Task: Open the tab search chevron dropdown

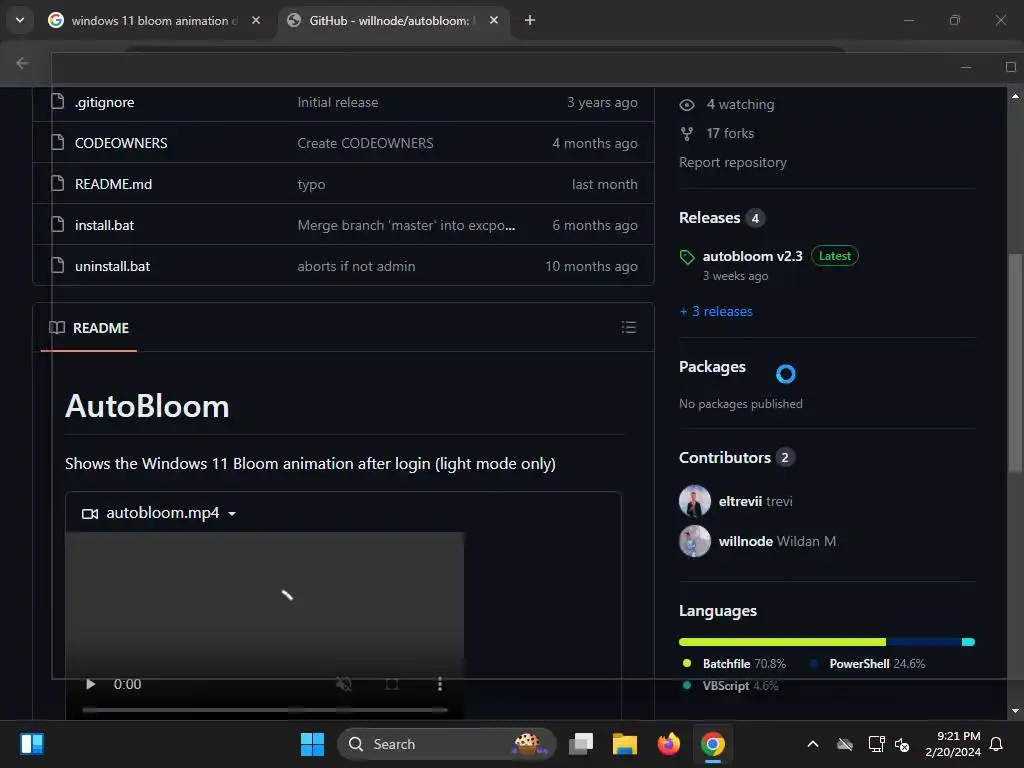Action: pos(20,20)
